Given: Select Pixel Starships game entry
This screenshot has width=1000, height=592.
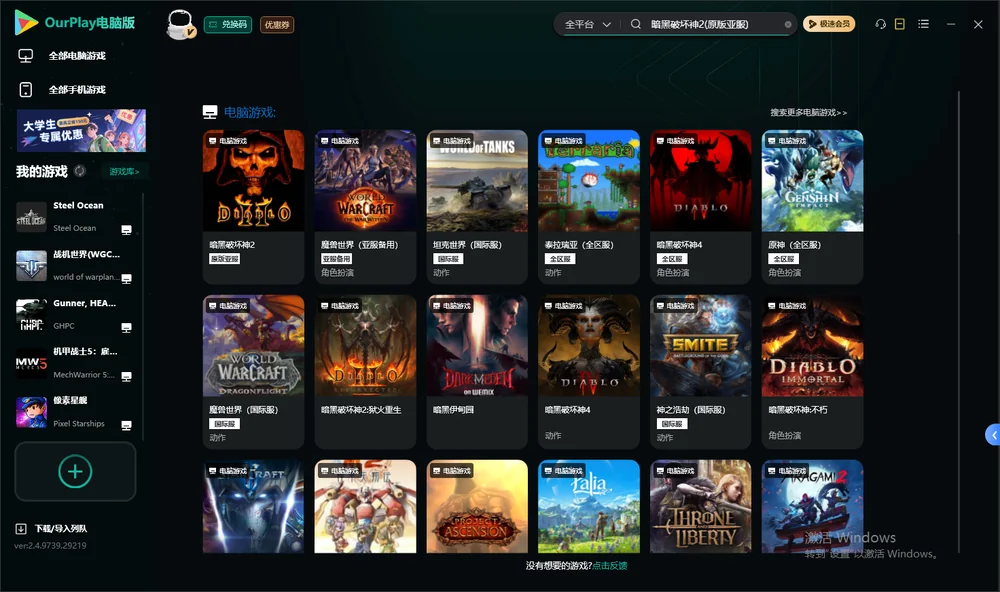Looking at the screenshot, I should coord(74,412).
